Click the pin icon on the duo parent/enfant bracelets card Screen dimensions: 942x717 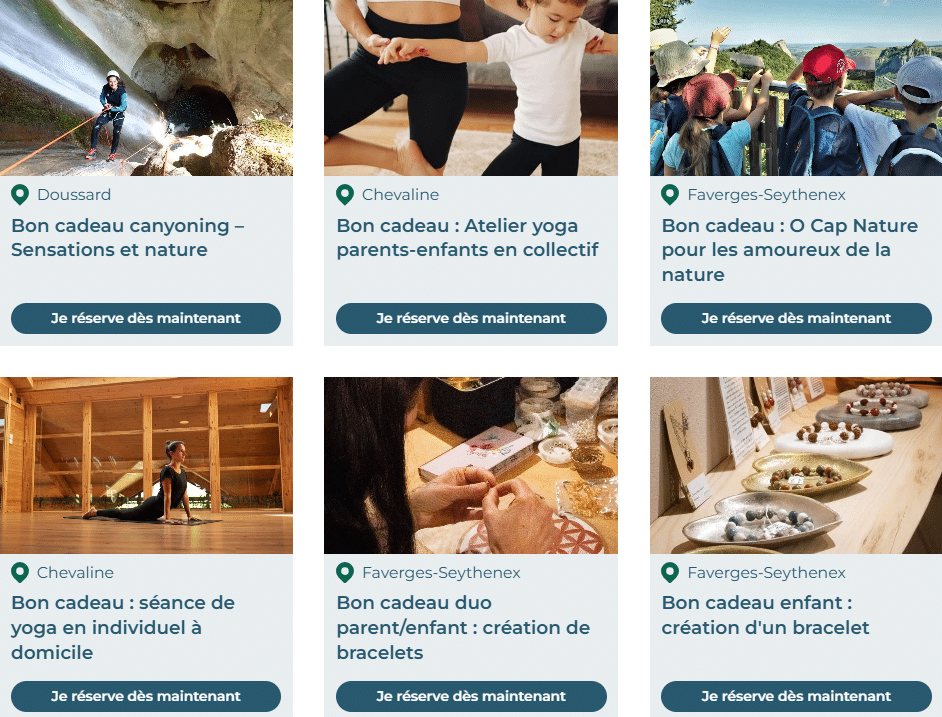[x=345, y=573]
